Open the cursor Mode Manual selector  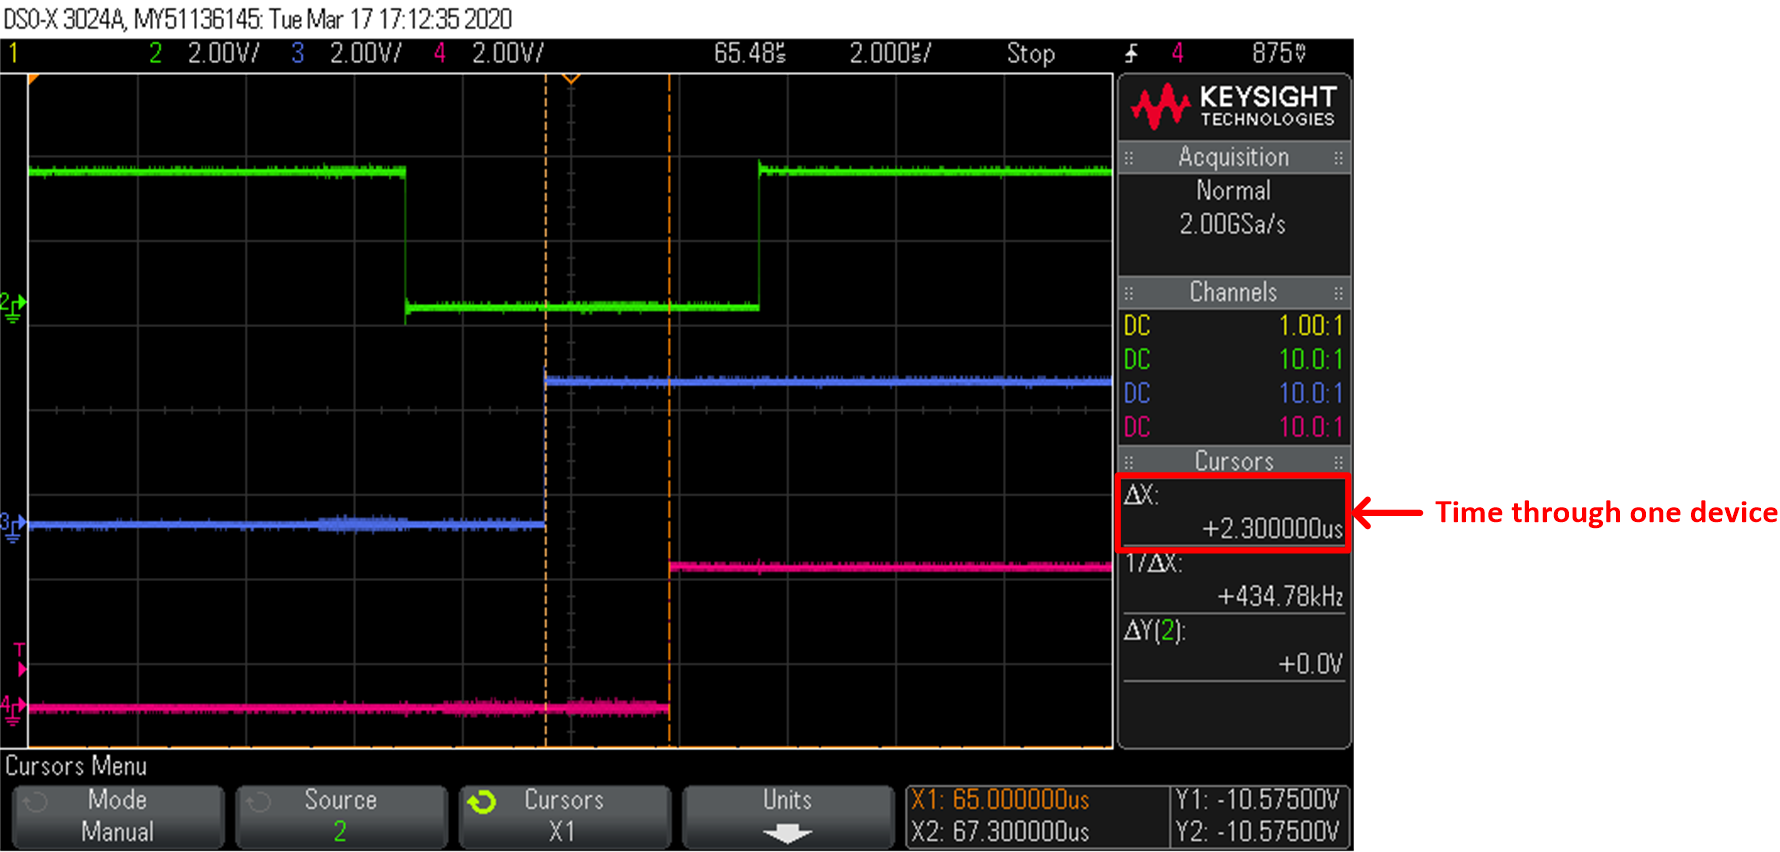[x=118, y=816]
